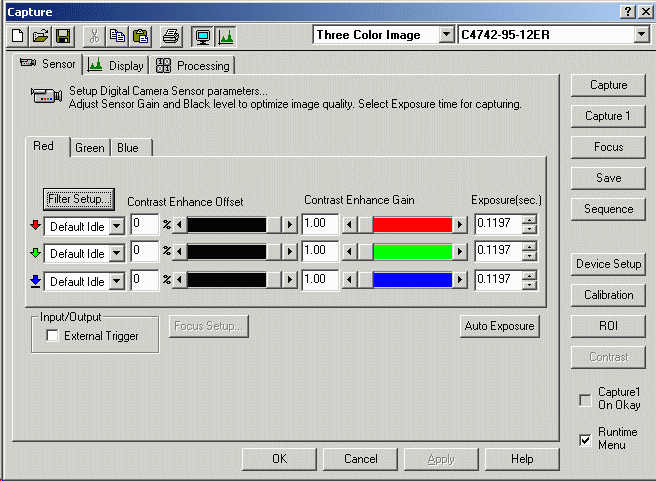Select the Green channel tab
The width and height of the screenshot is (656, 481).
tap(89, 148)
